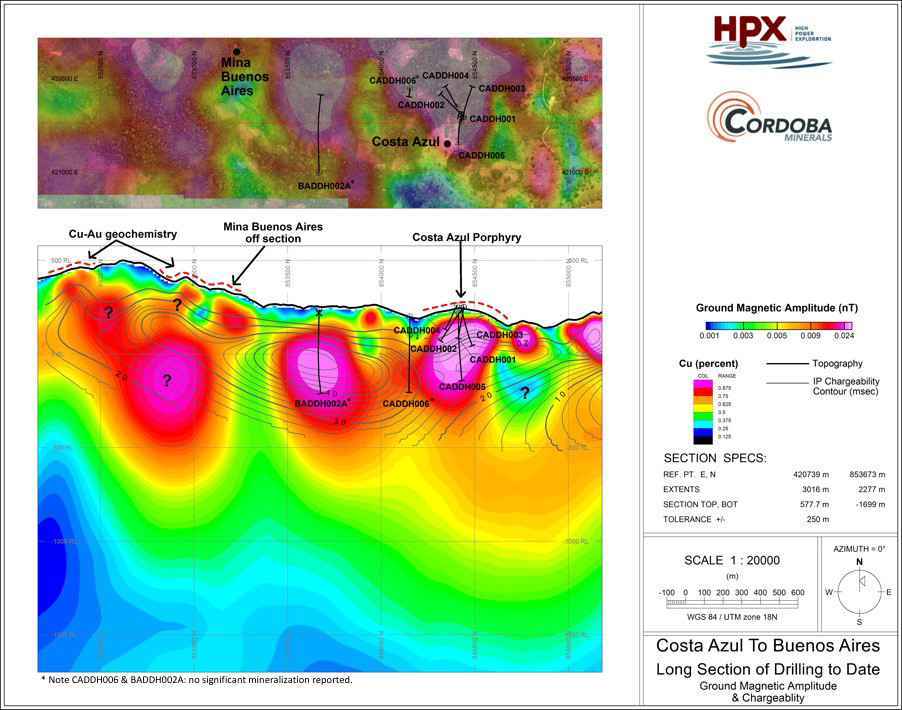This screenshot has height=710, width=902.
Task: Click the north arrow compass symbol
Action: coord(858,592)
